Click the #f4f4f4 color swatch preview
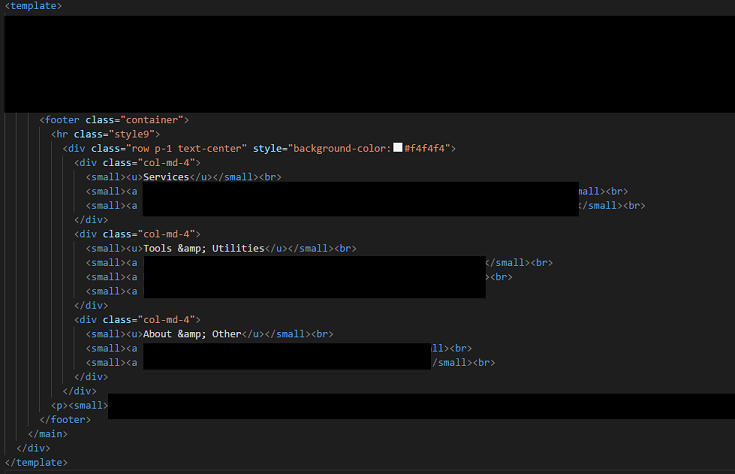This screenshot has height=474, width=735. [398, 148]
